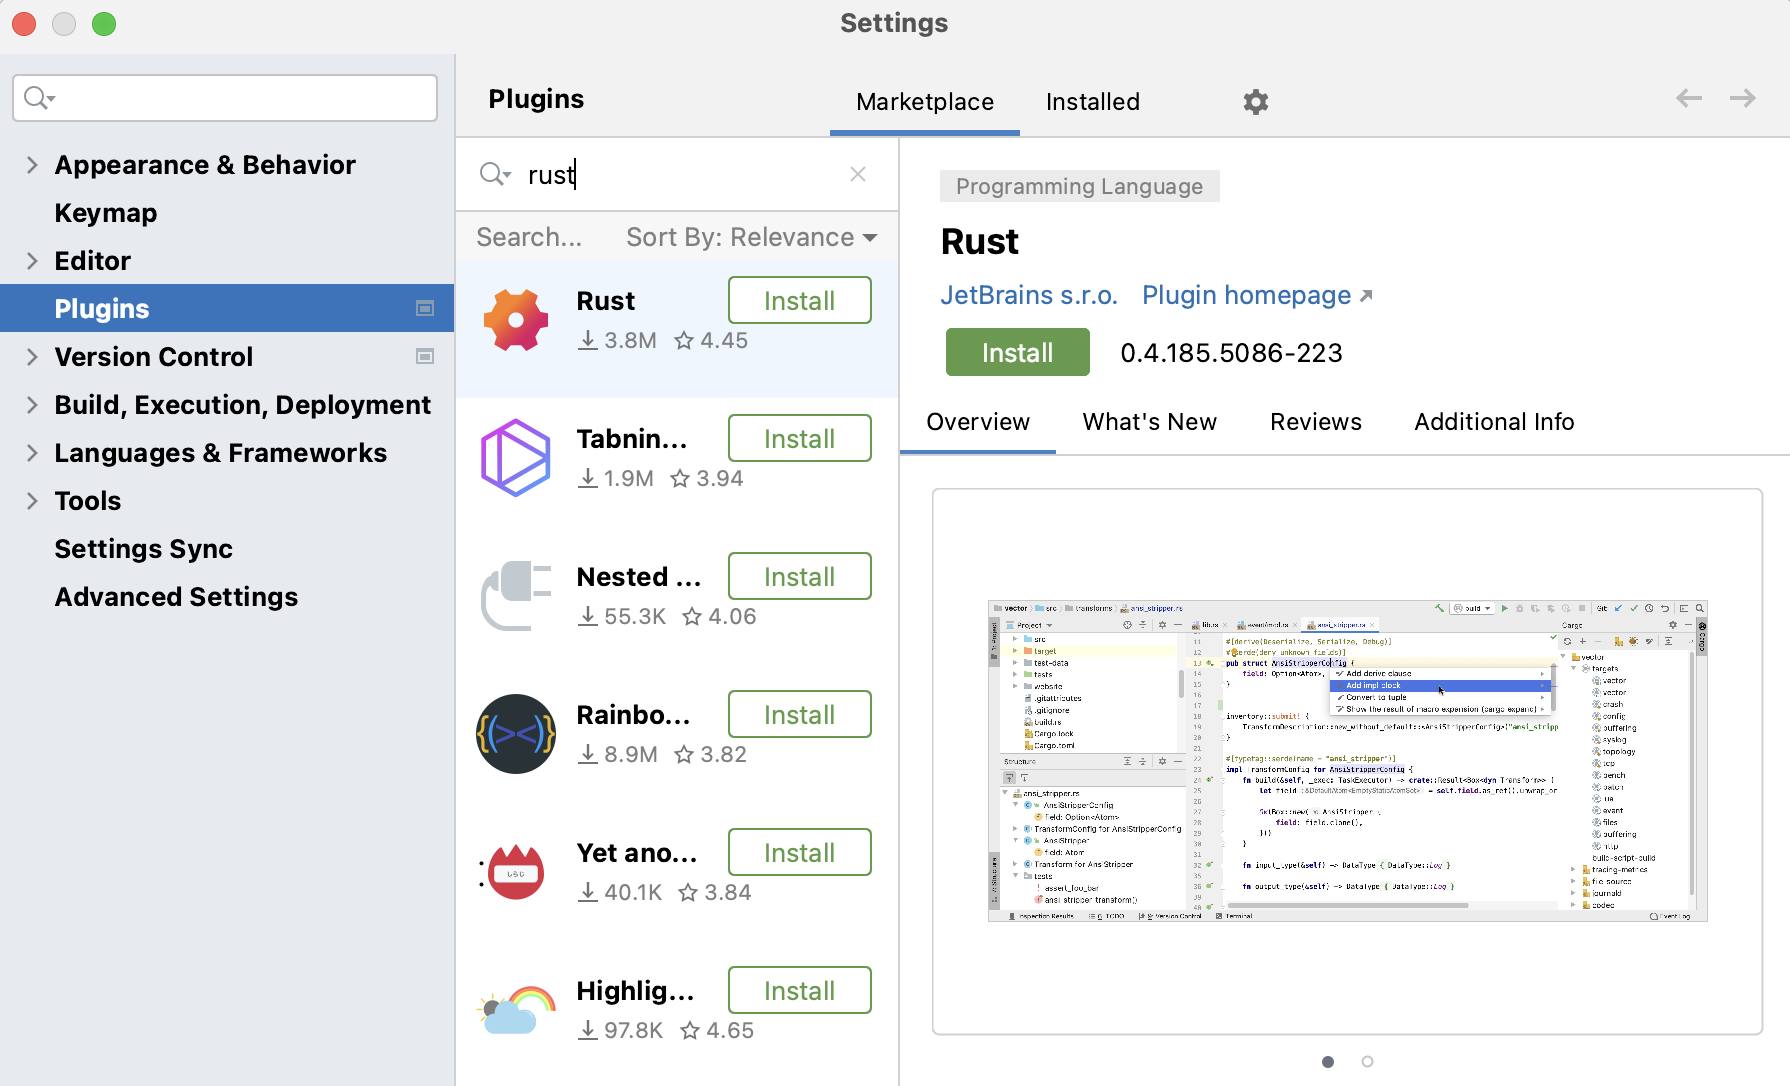Expand the Appearance & Behavior section
Screen dimensions: 1790x1086
pos(32,165)
